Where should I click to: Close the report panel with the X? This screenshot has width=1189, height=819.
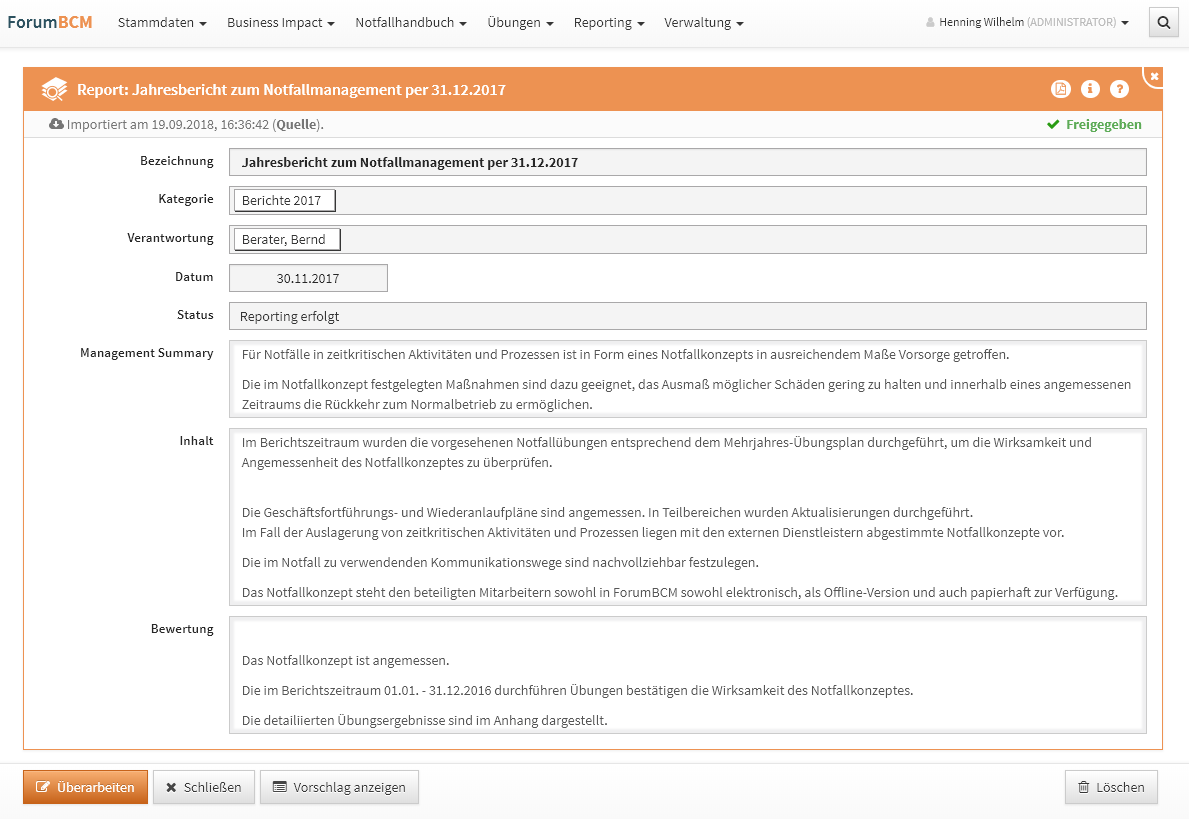[x=1153, y=76]
